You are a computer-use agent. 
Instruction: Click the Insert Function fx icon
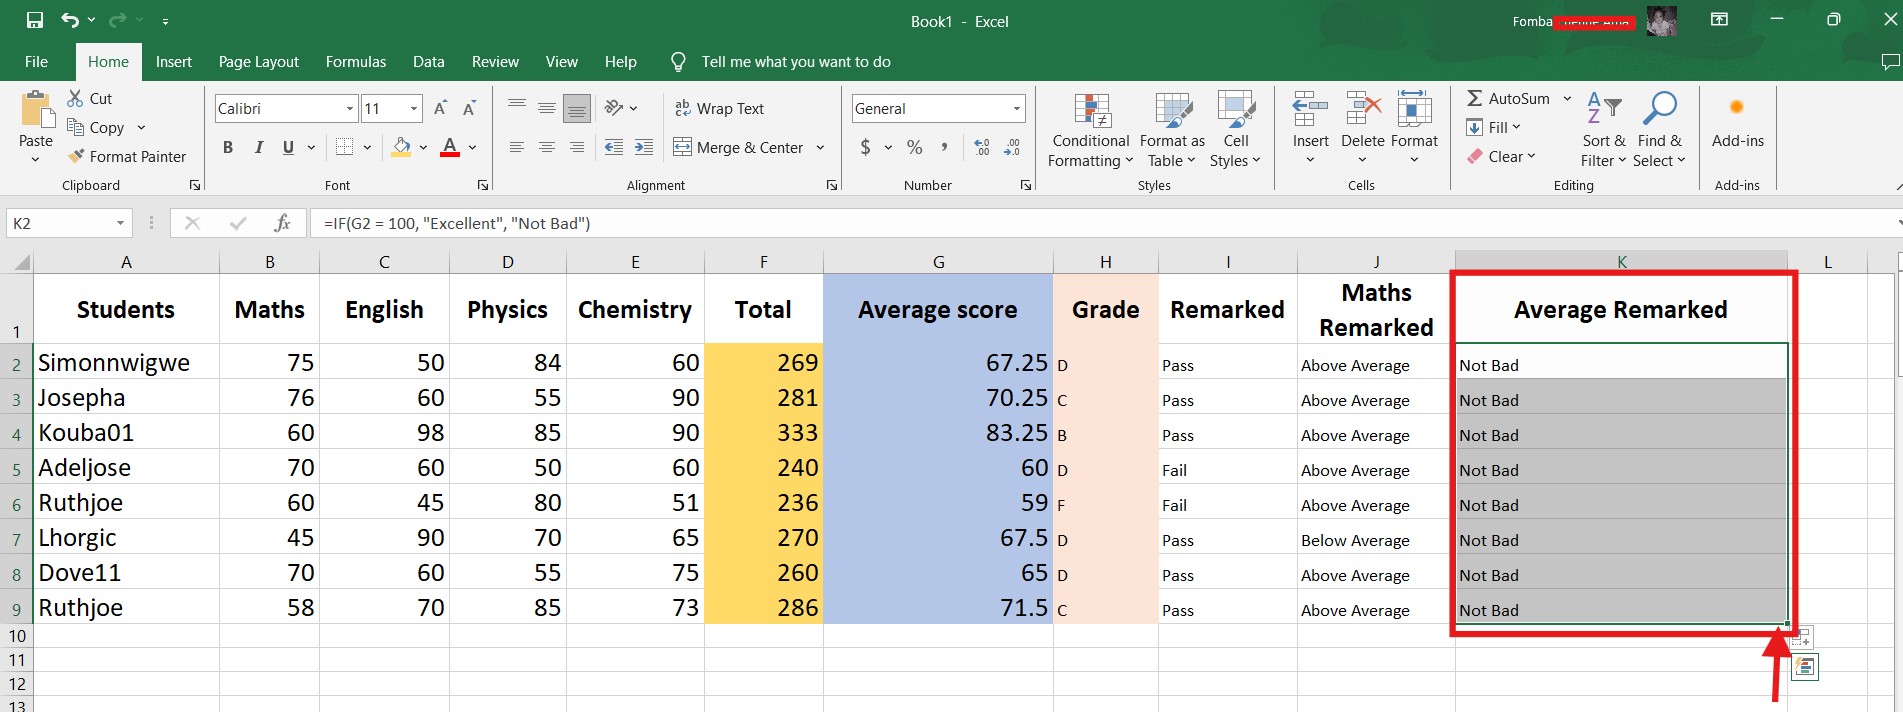tap(283, 223)
